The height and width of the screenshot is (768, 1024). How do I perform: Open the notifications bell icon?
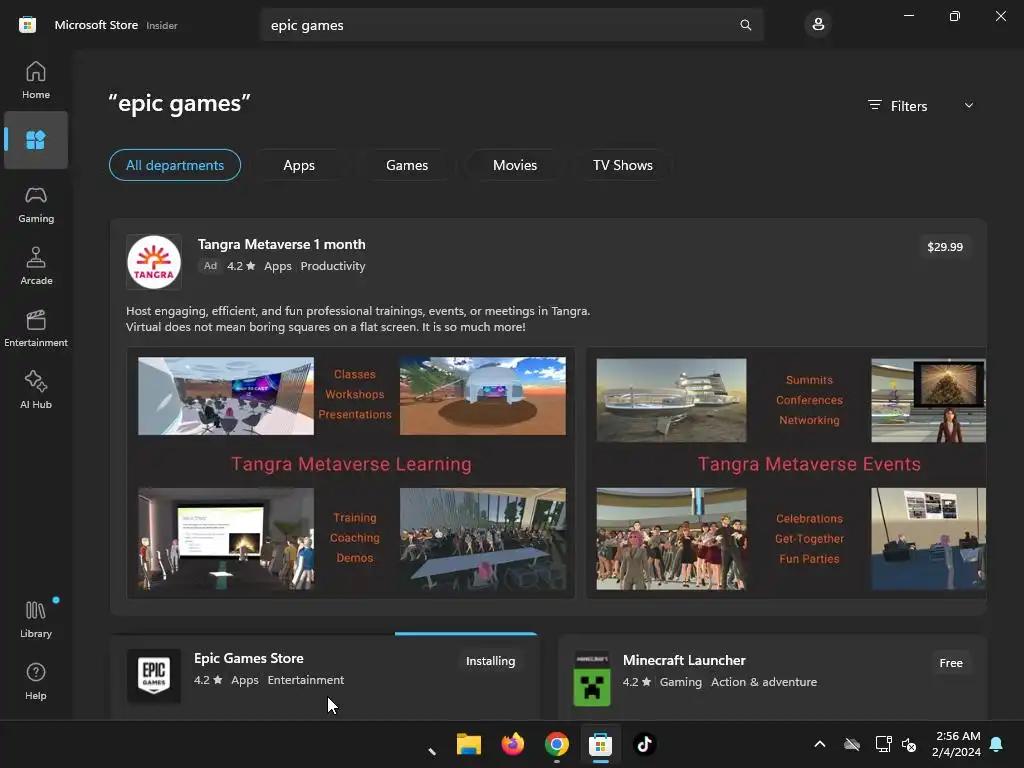pos(997,744)
